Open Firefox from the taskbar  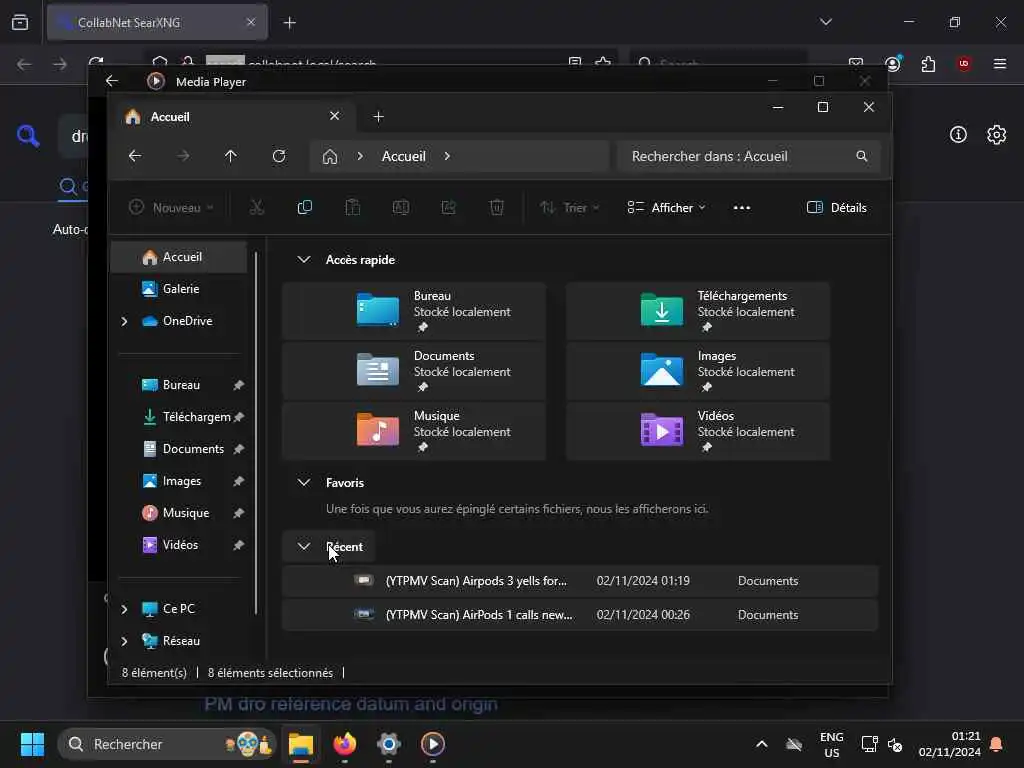coord(345,744)
